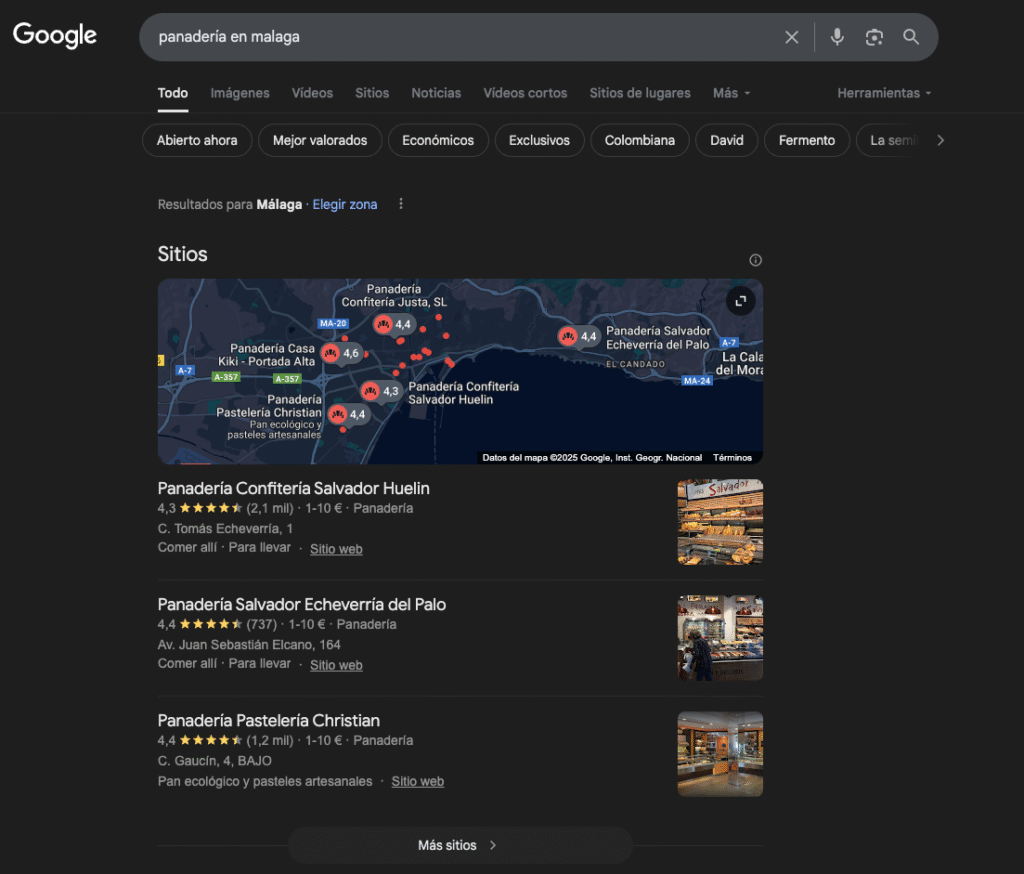1024x874 pixels.
Task: Switch to the Noticias tab
Action: coord(436,93)
